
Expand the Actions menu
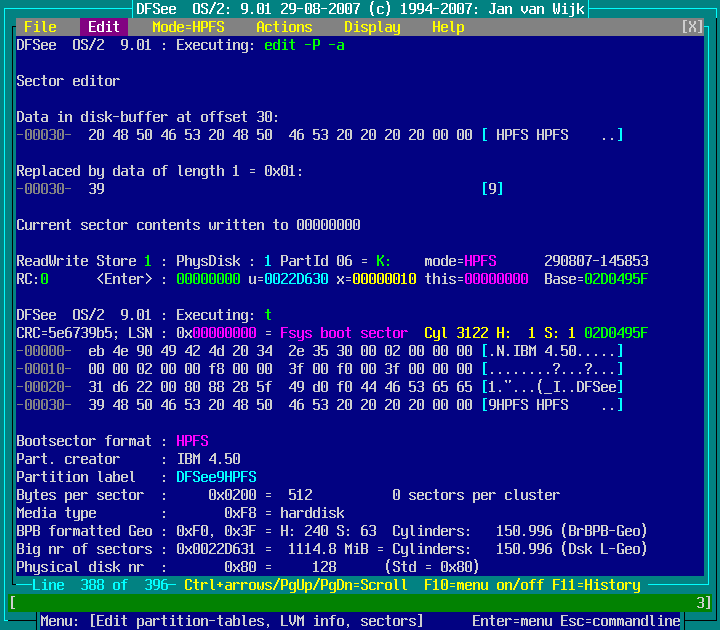(x=284, y=27)
